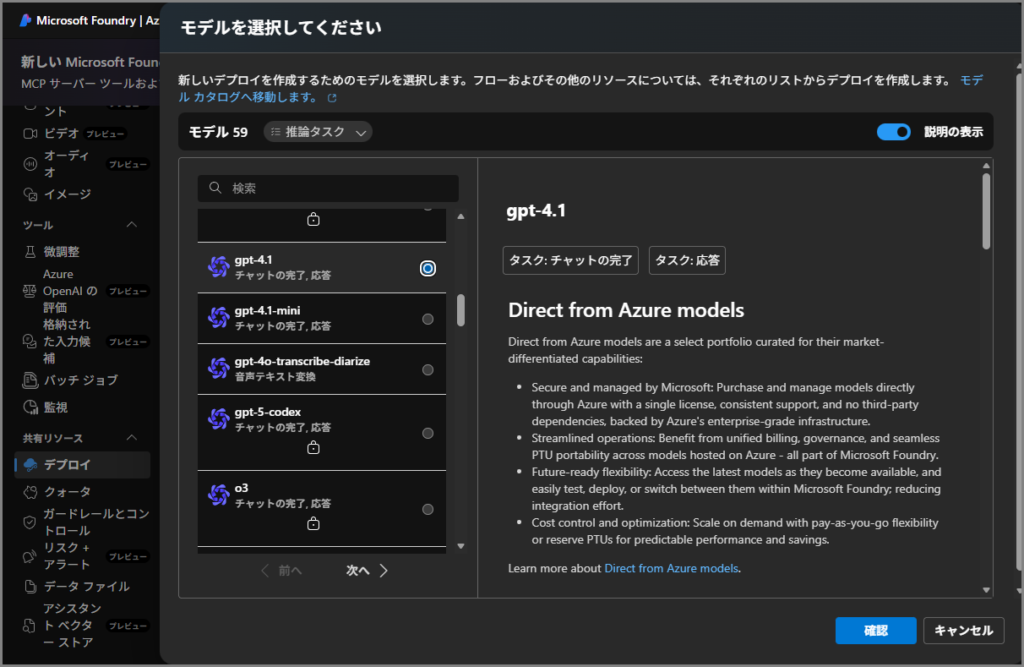This screenshot has width=1024, height=667.
Task: Click the video icon in sidebar
Action: [29, 133]
